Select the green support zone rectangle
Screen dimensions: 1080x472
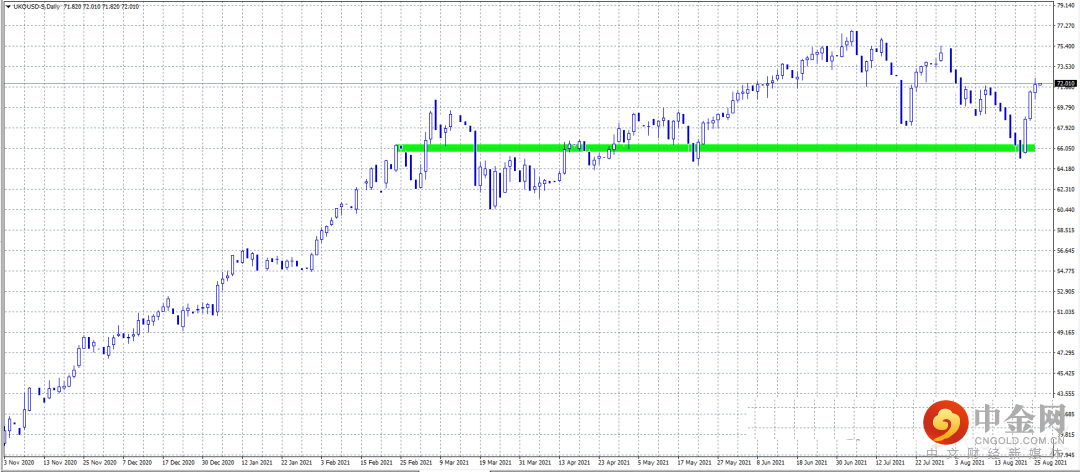point(714,148)
